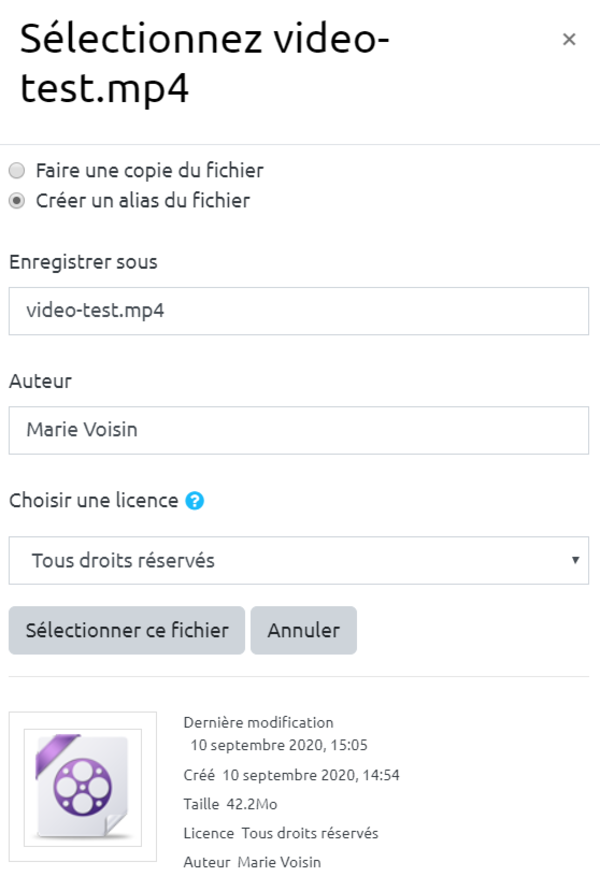Click the 'Enregistrer sous' filename field
600x891 pixels.
299,311
